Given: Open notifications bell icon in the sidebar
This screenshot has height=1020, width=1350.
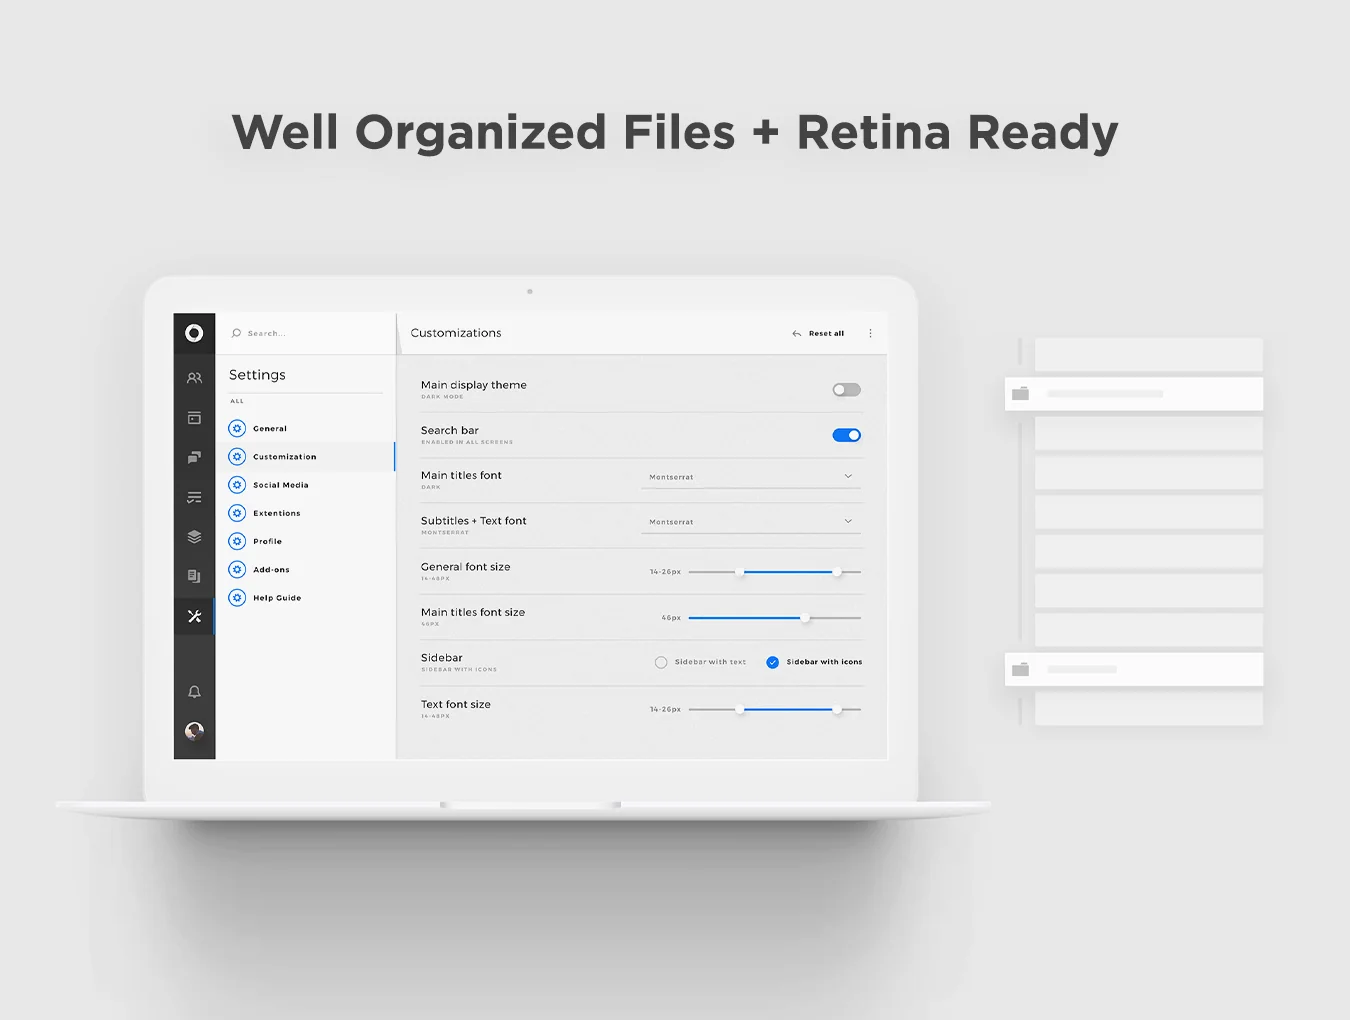Looking at the screenshot, I should 194,692.
